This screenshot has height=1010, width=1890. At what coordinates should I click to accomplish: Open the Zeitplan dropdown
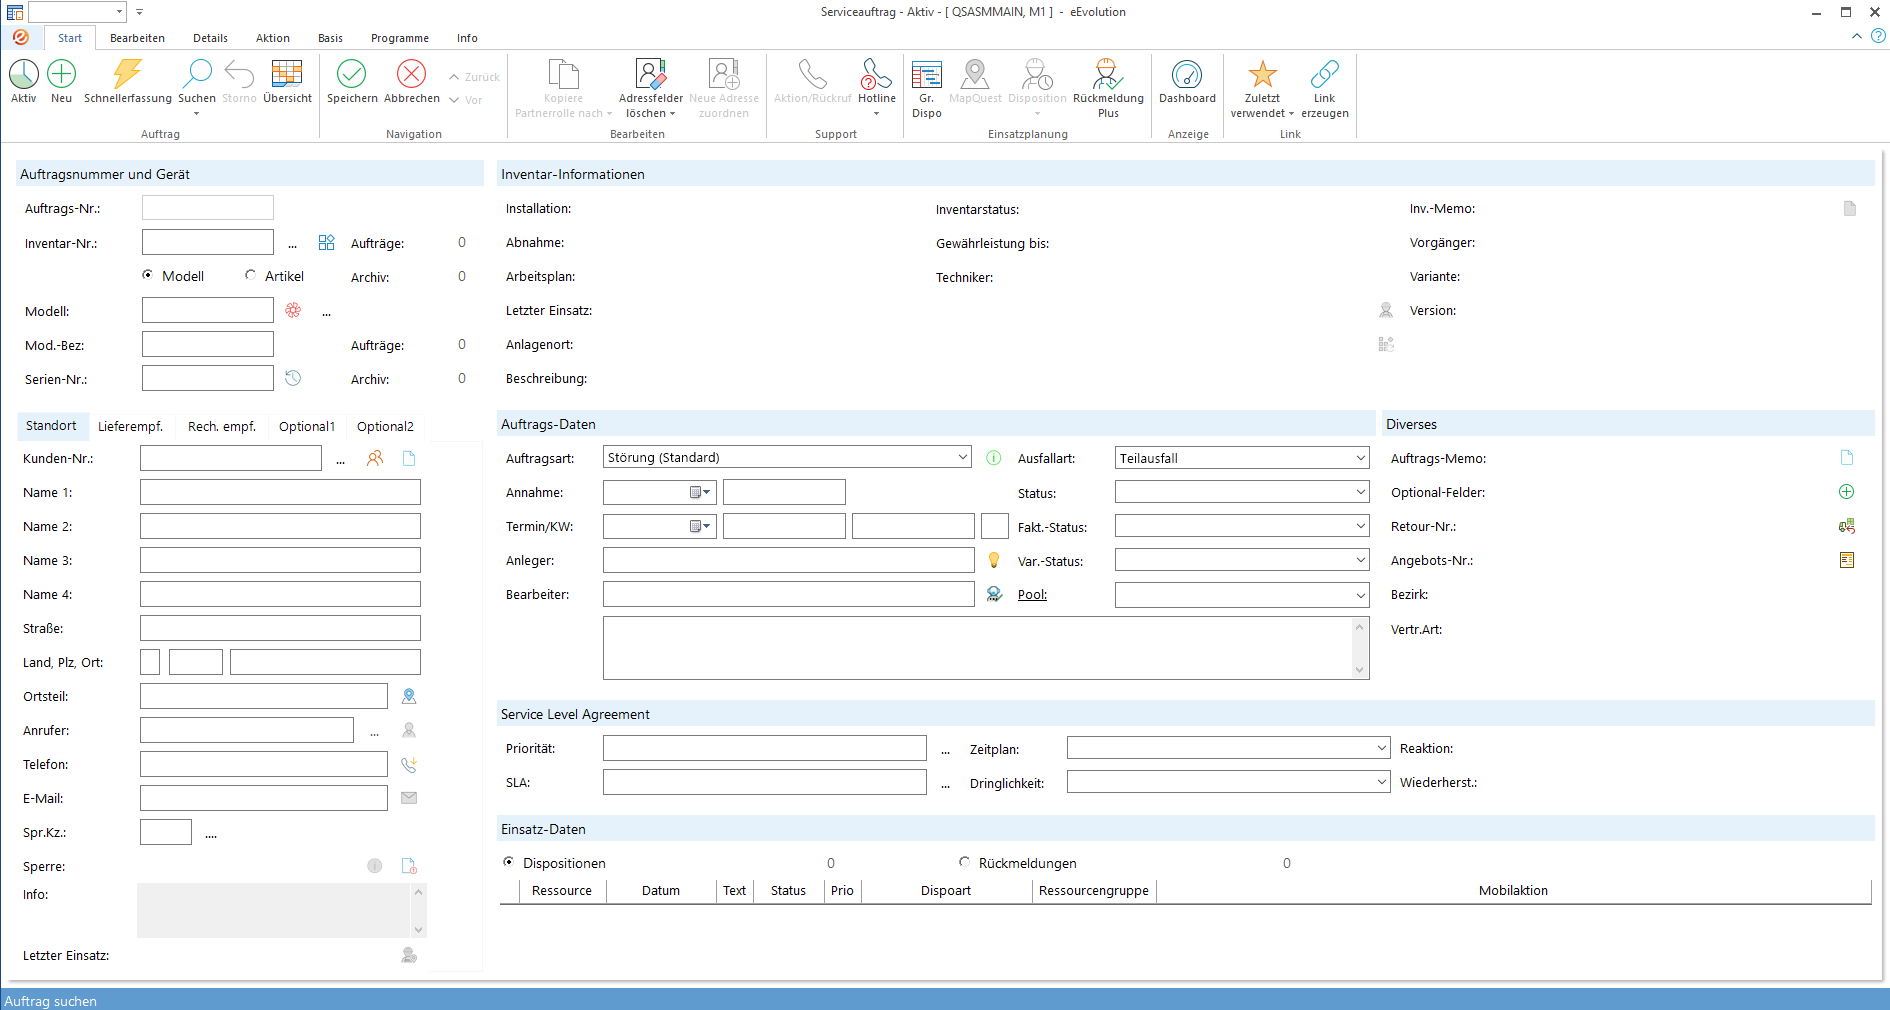(x=1381, y=748)
